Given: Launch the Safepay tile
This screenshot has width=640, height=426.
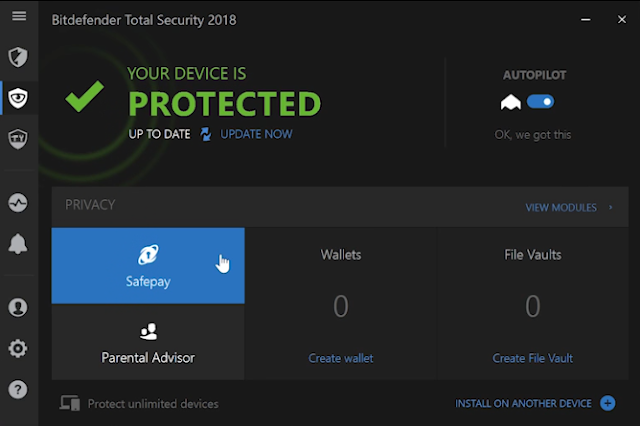Looking at the screenshot, I should tap(148, 266).
